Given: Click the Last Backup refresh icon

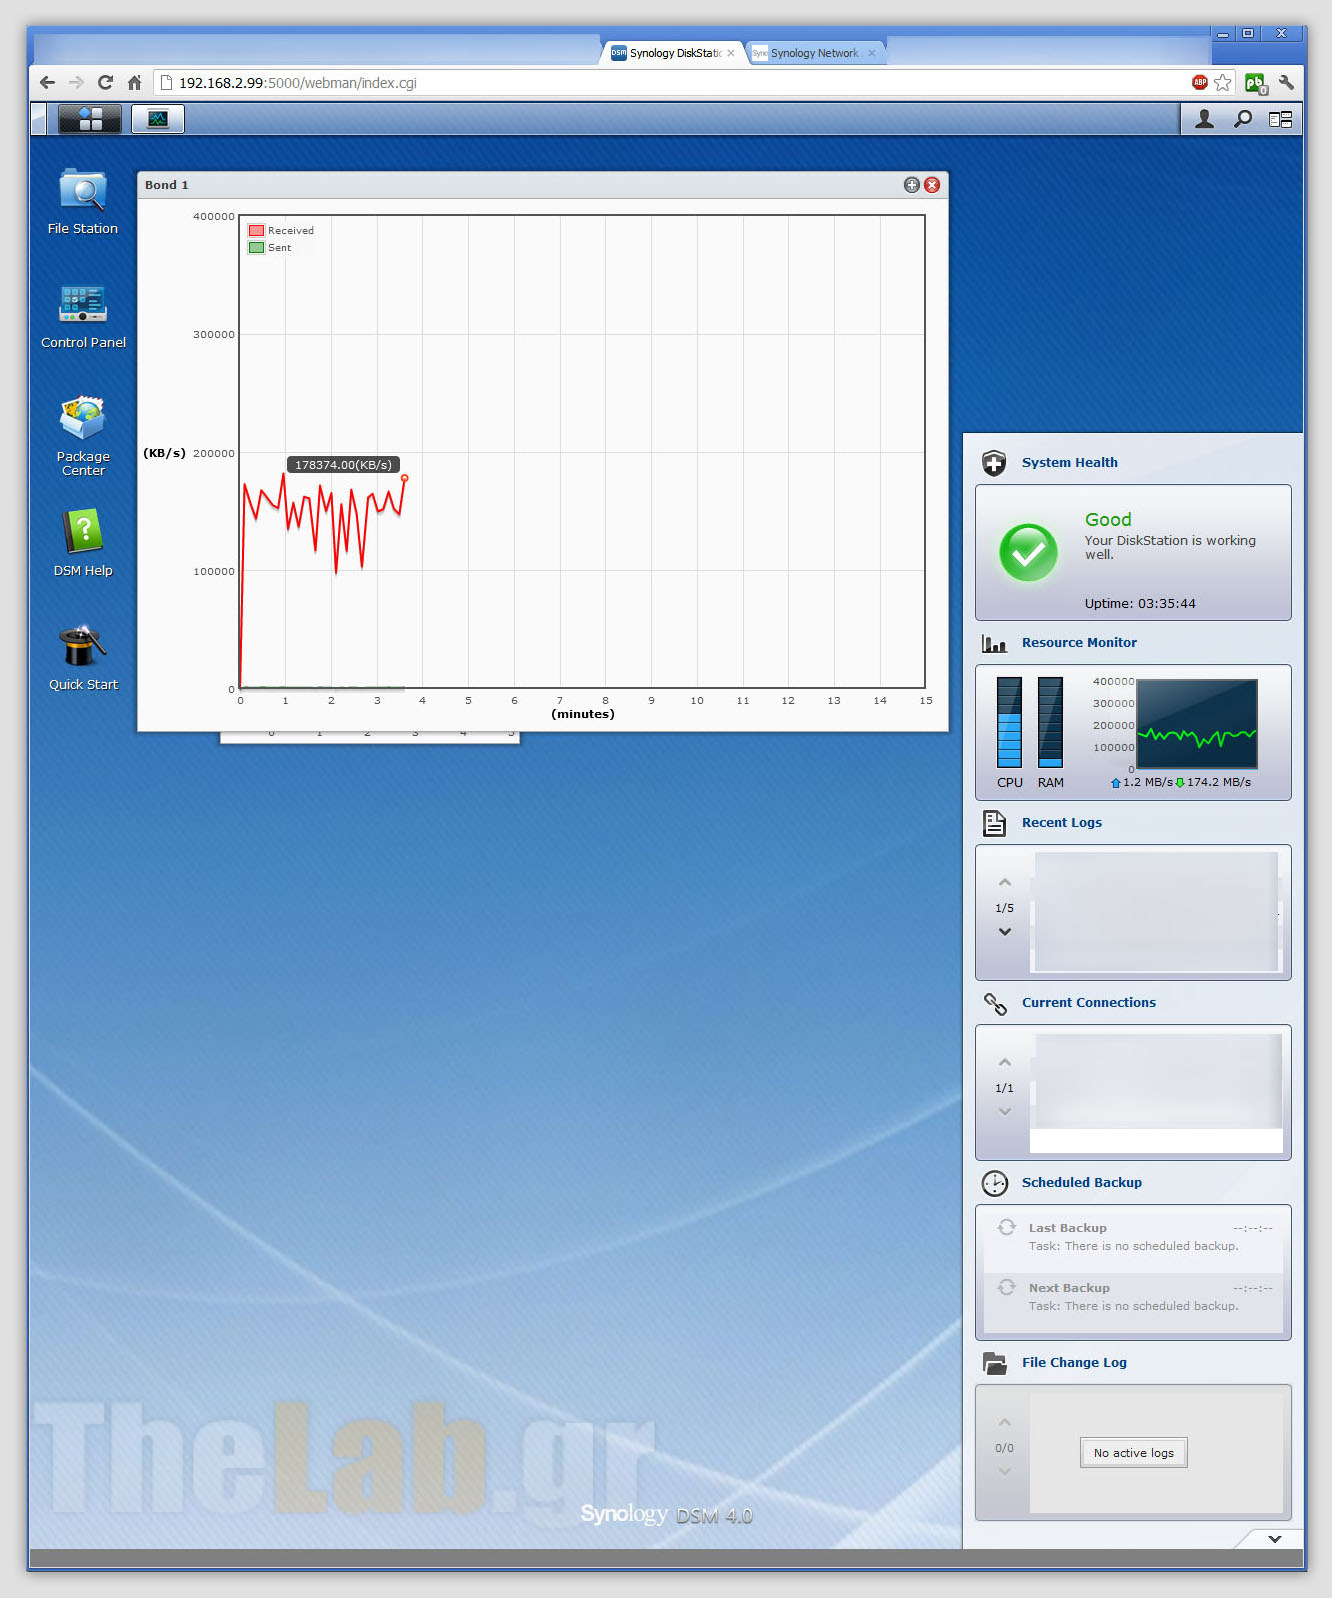Looking at the screenshot, I should [x=1007, y=1227].
